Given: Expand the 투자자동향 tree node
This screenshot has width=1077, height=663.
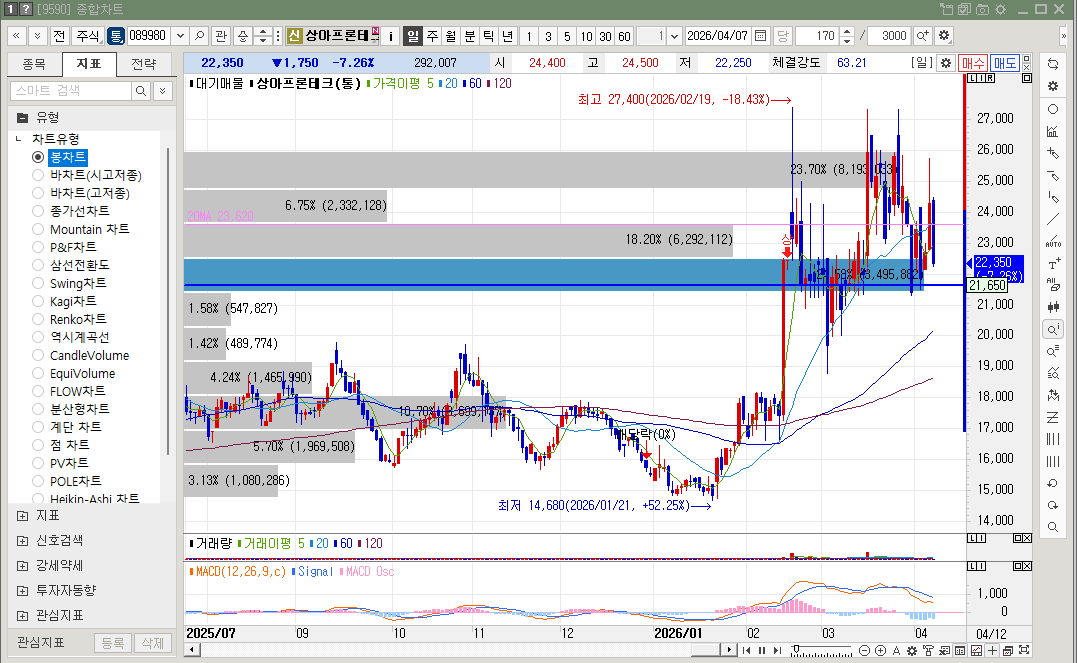Looking at the screenshot, I should coord(23,591).
